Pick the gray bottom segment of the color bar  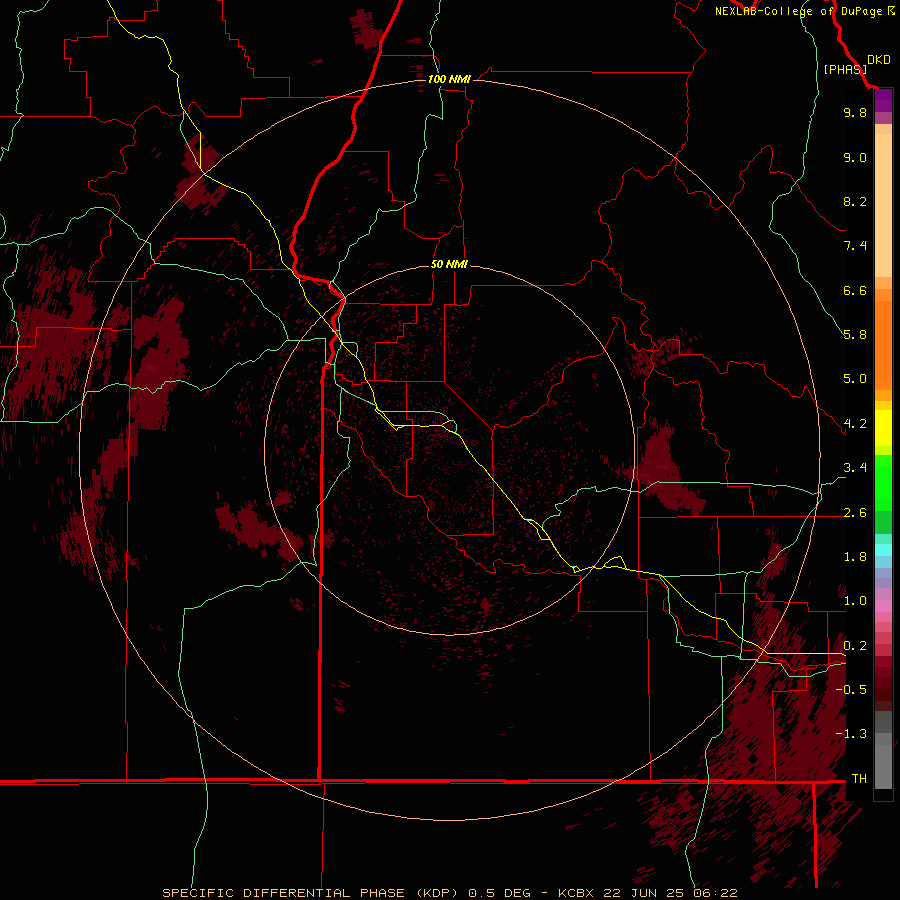pyautogui.click(x=883, y=766)
